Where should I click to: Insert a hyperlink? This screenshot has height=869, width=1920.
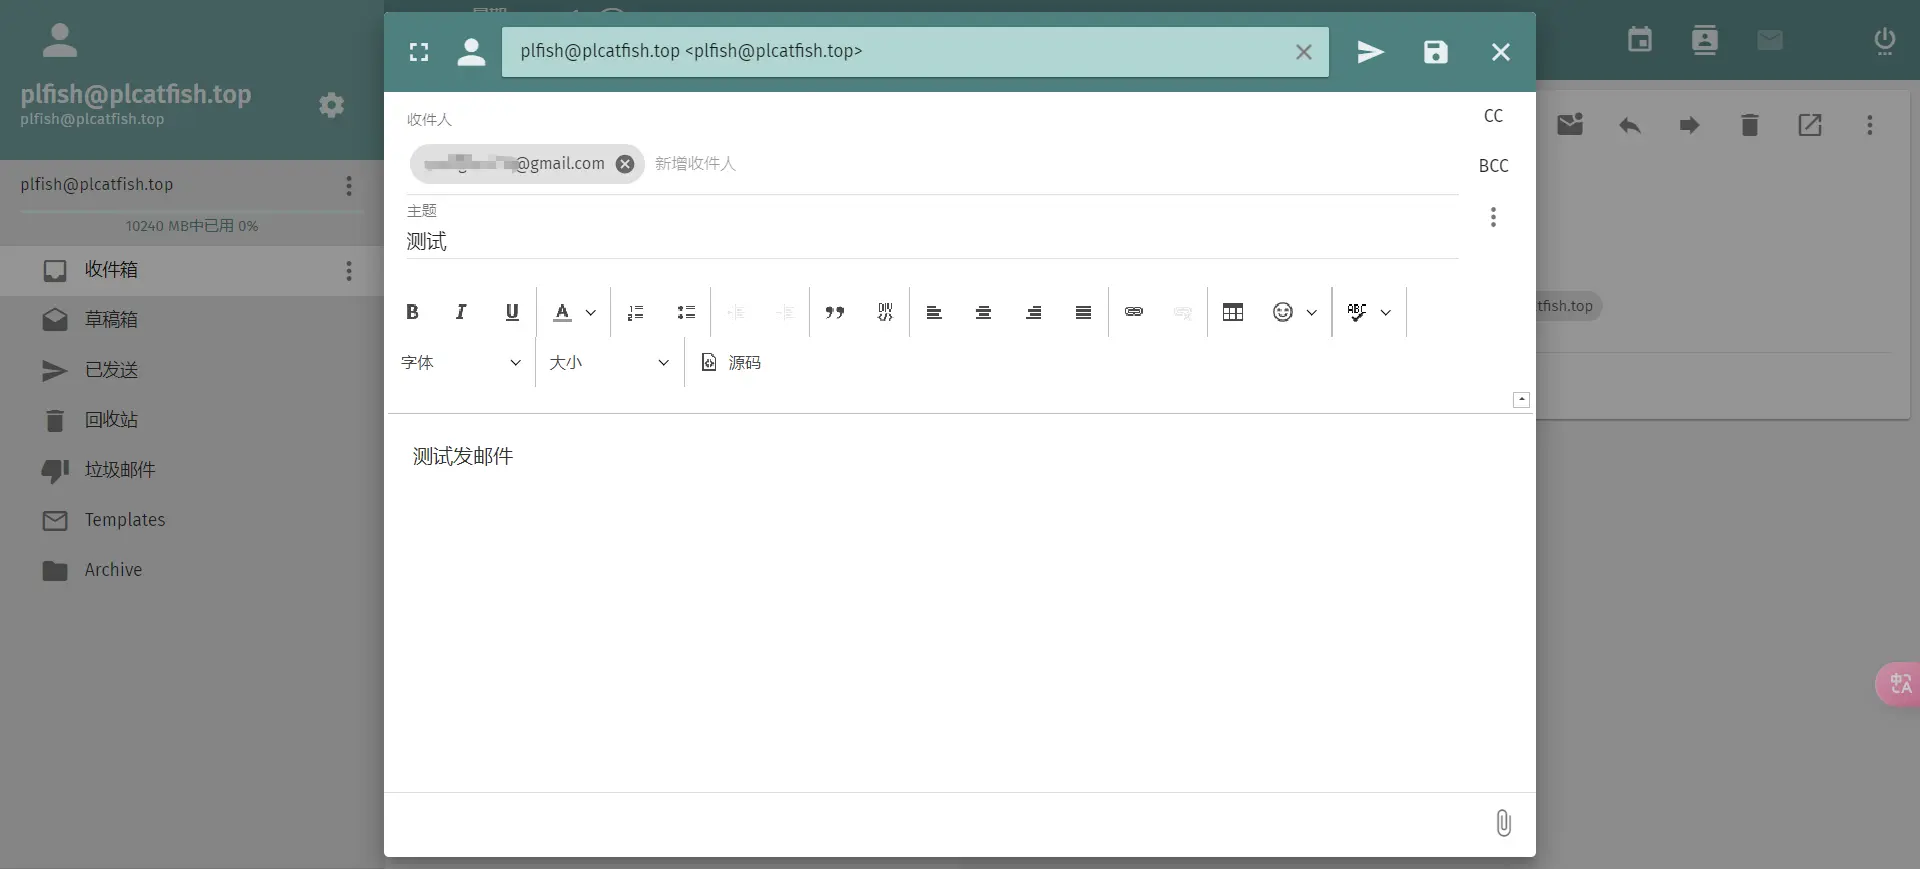pos(1134,312)
